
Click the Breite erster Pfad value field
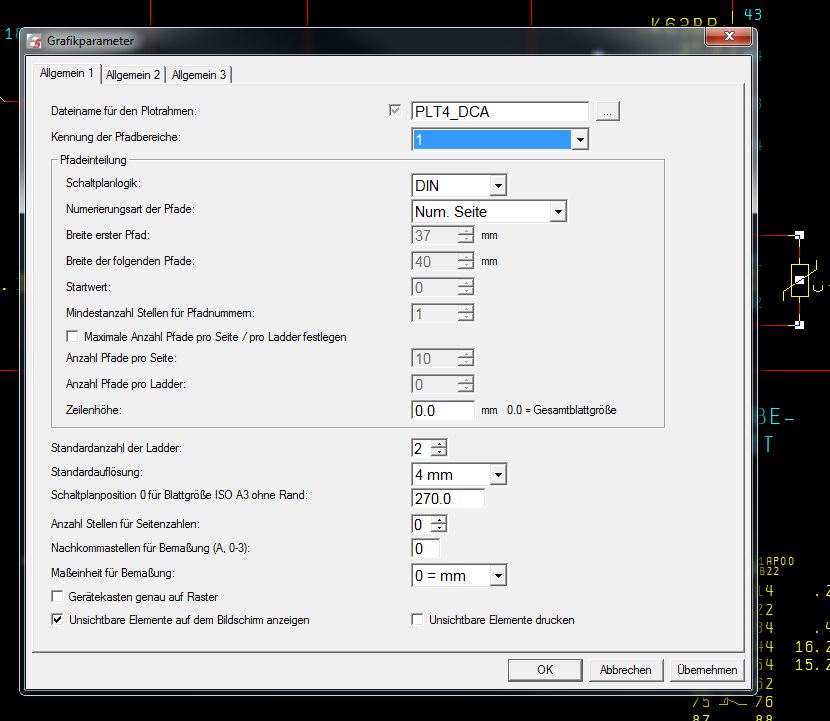(435, 235)
